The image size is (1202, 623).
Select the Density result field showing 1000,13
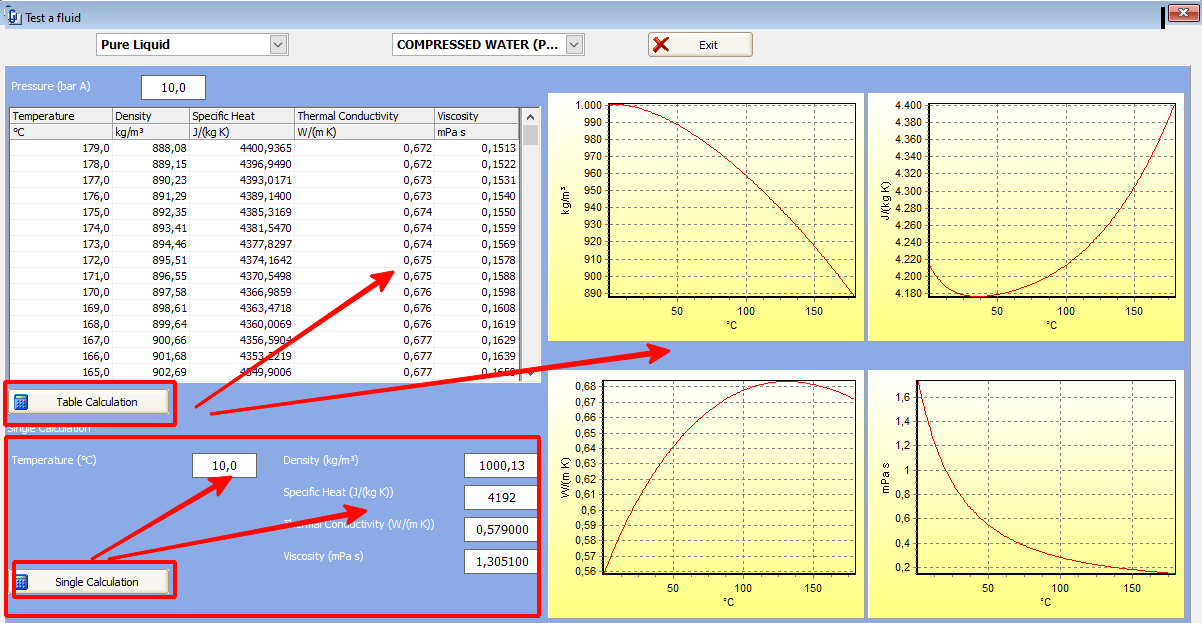coord(501,465)
